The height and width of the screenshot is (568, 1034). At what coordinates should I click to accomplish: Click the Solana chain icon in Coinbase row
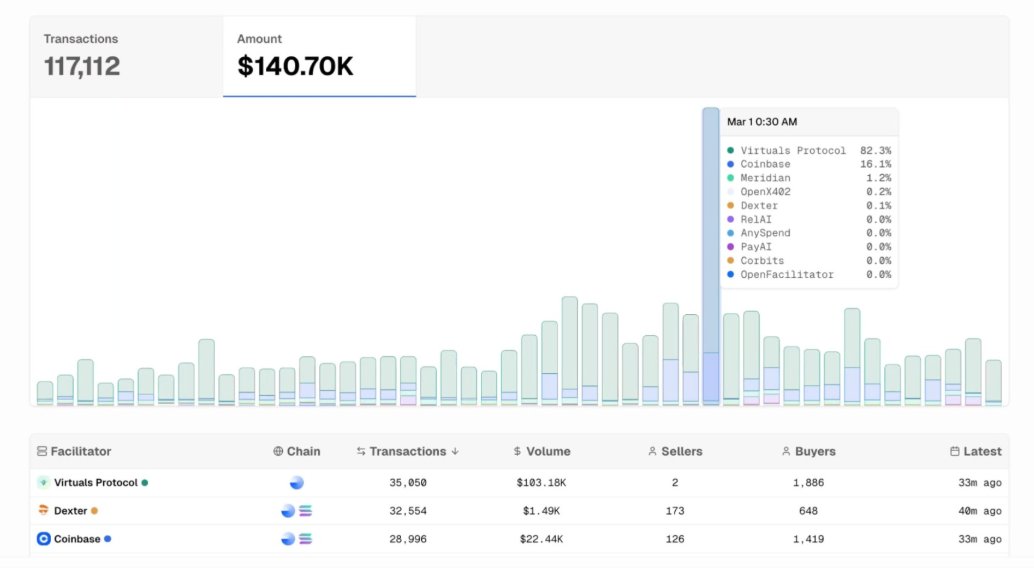pos(305,539)
